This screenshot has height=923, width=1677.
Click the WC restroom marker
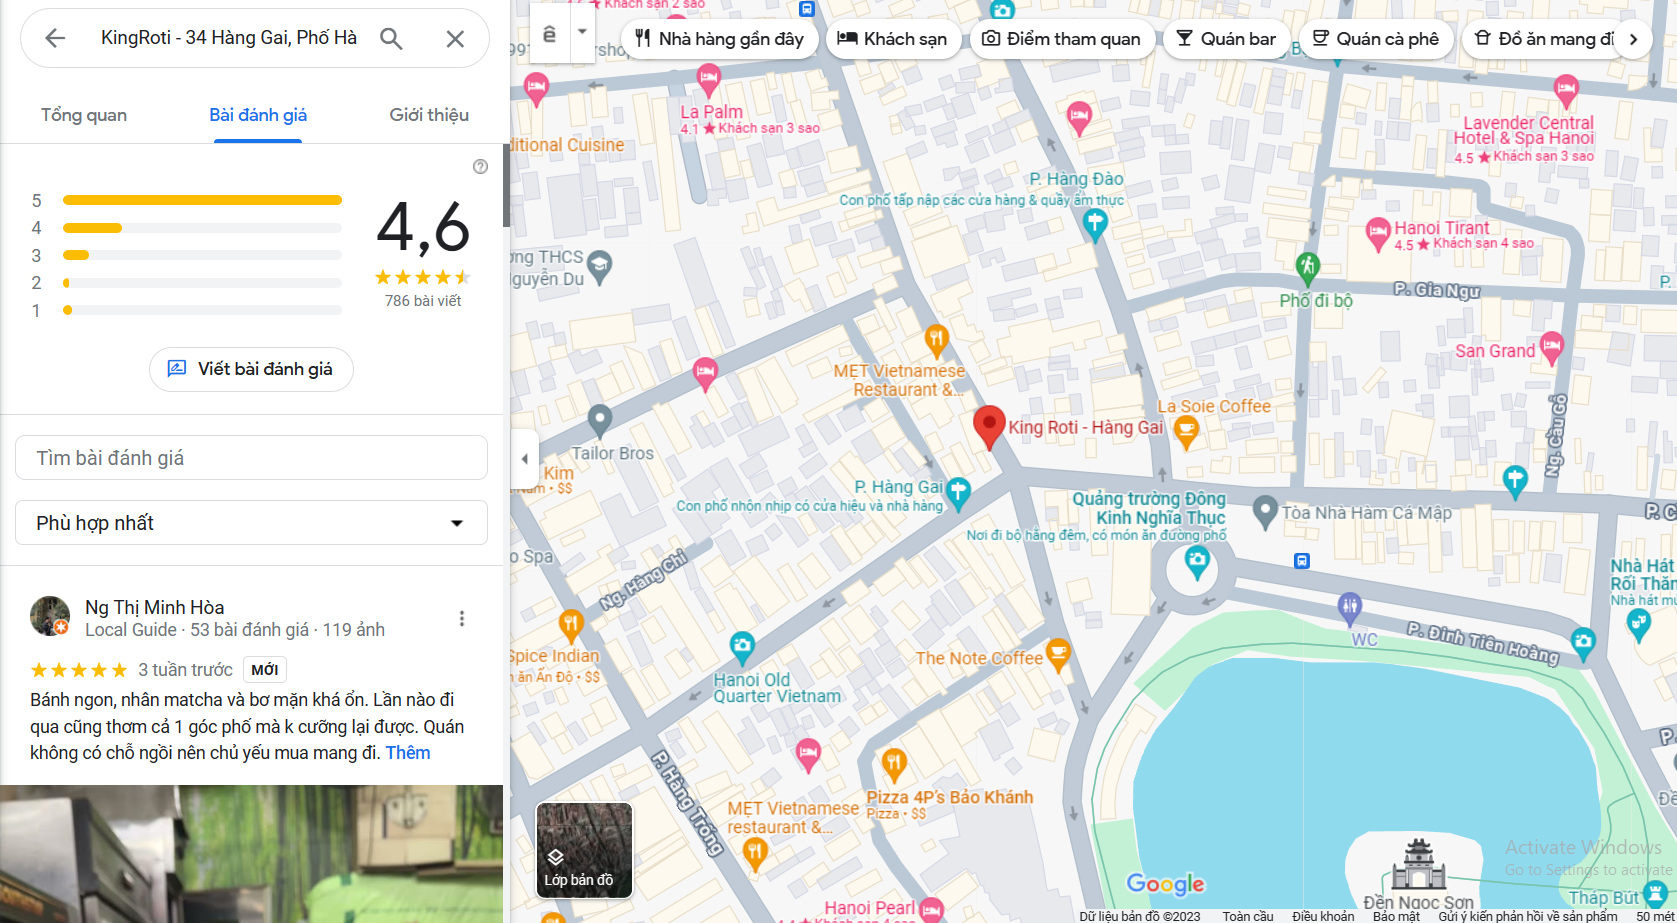coord(1350,607)
